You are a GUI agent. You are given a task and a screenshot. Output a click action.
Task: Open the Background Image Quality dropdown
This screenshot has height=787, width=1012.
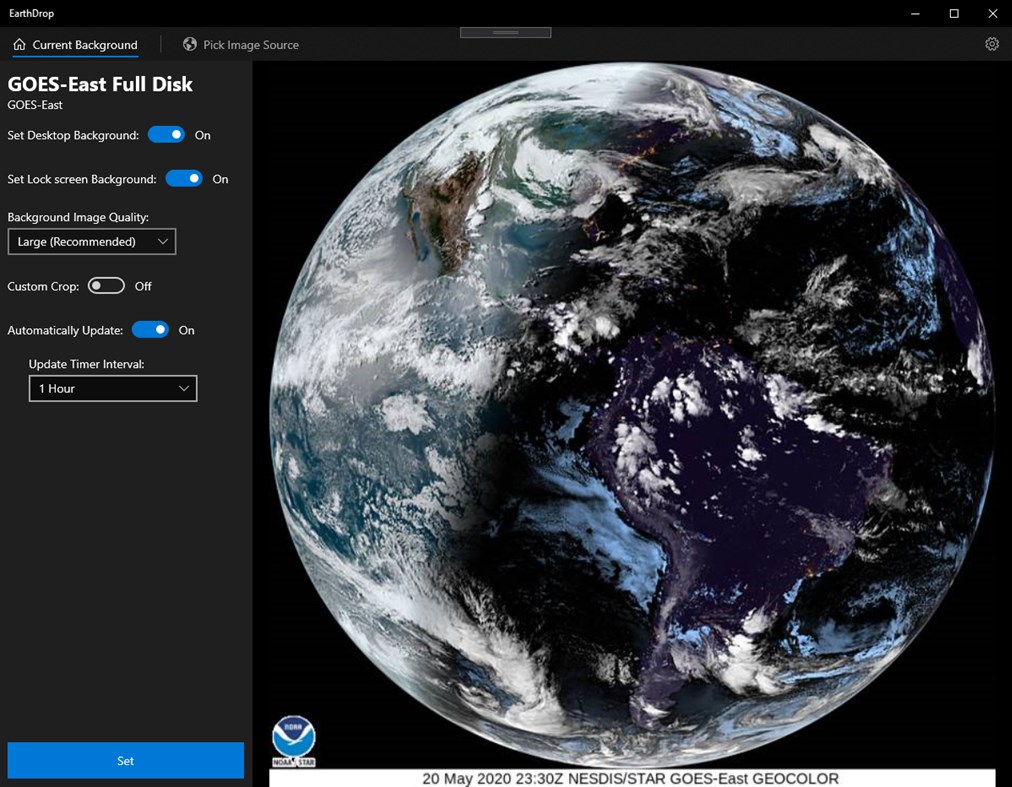[x=91, y=241]
